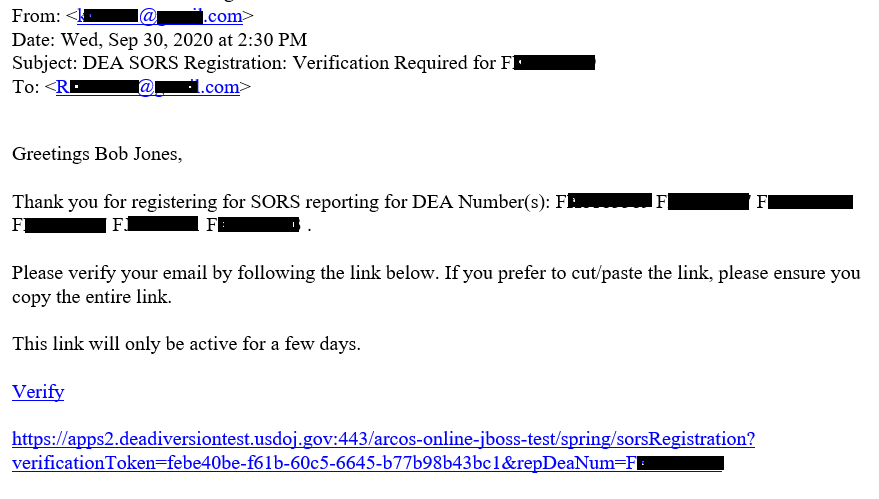
Task: Click the redacted block in the Subject line
Action: click(x=553, y=63)
